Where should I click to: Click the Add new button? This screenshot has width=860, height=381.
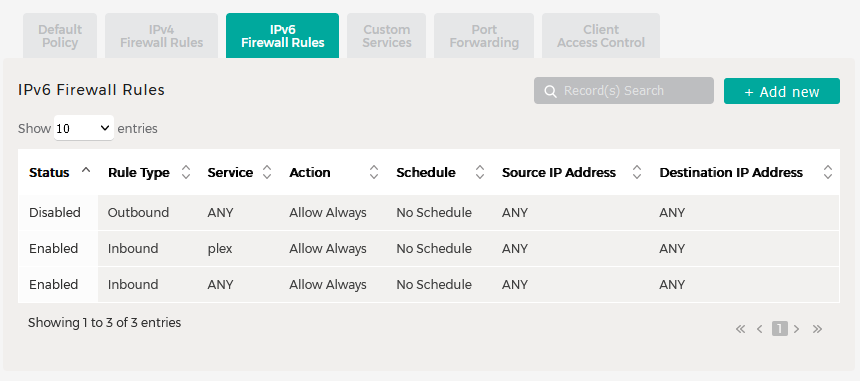coord(782,91)
